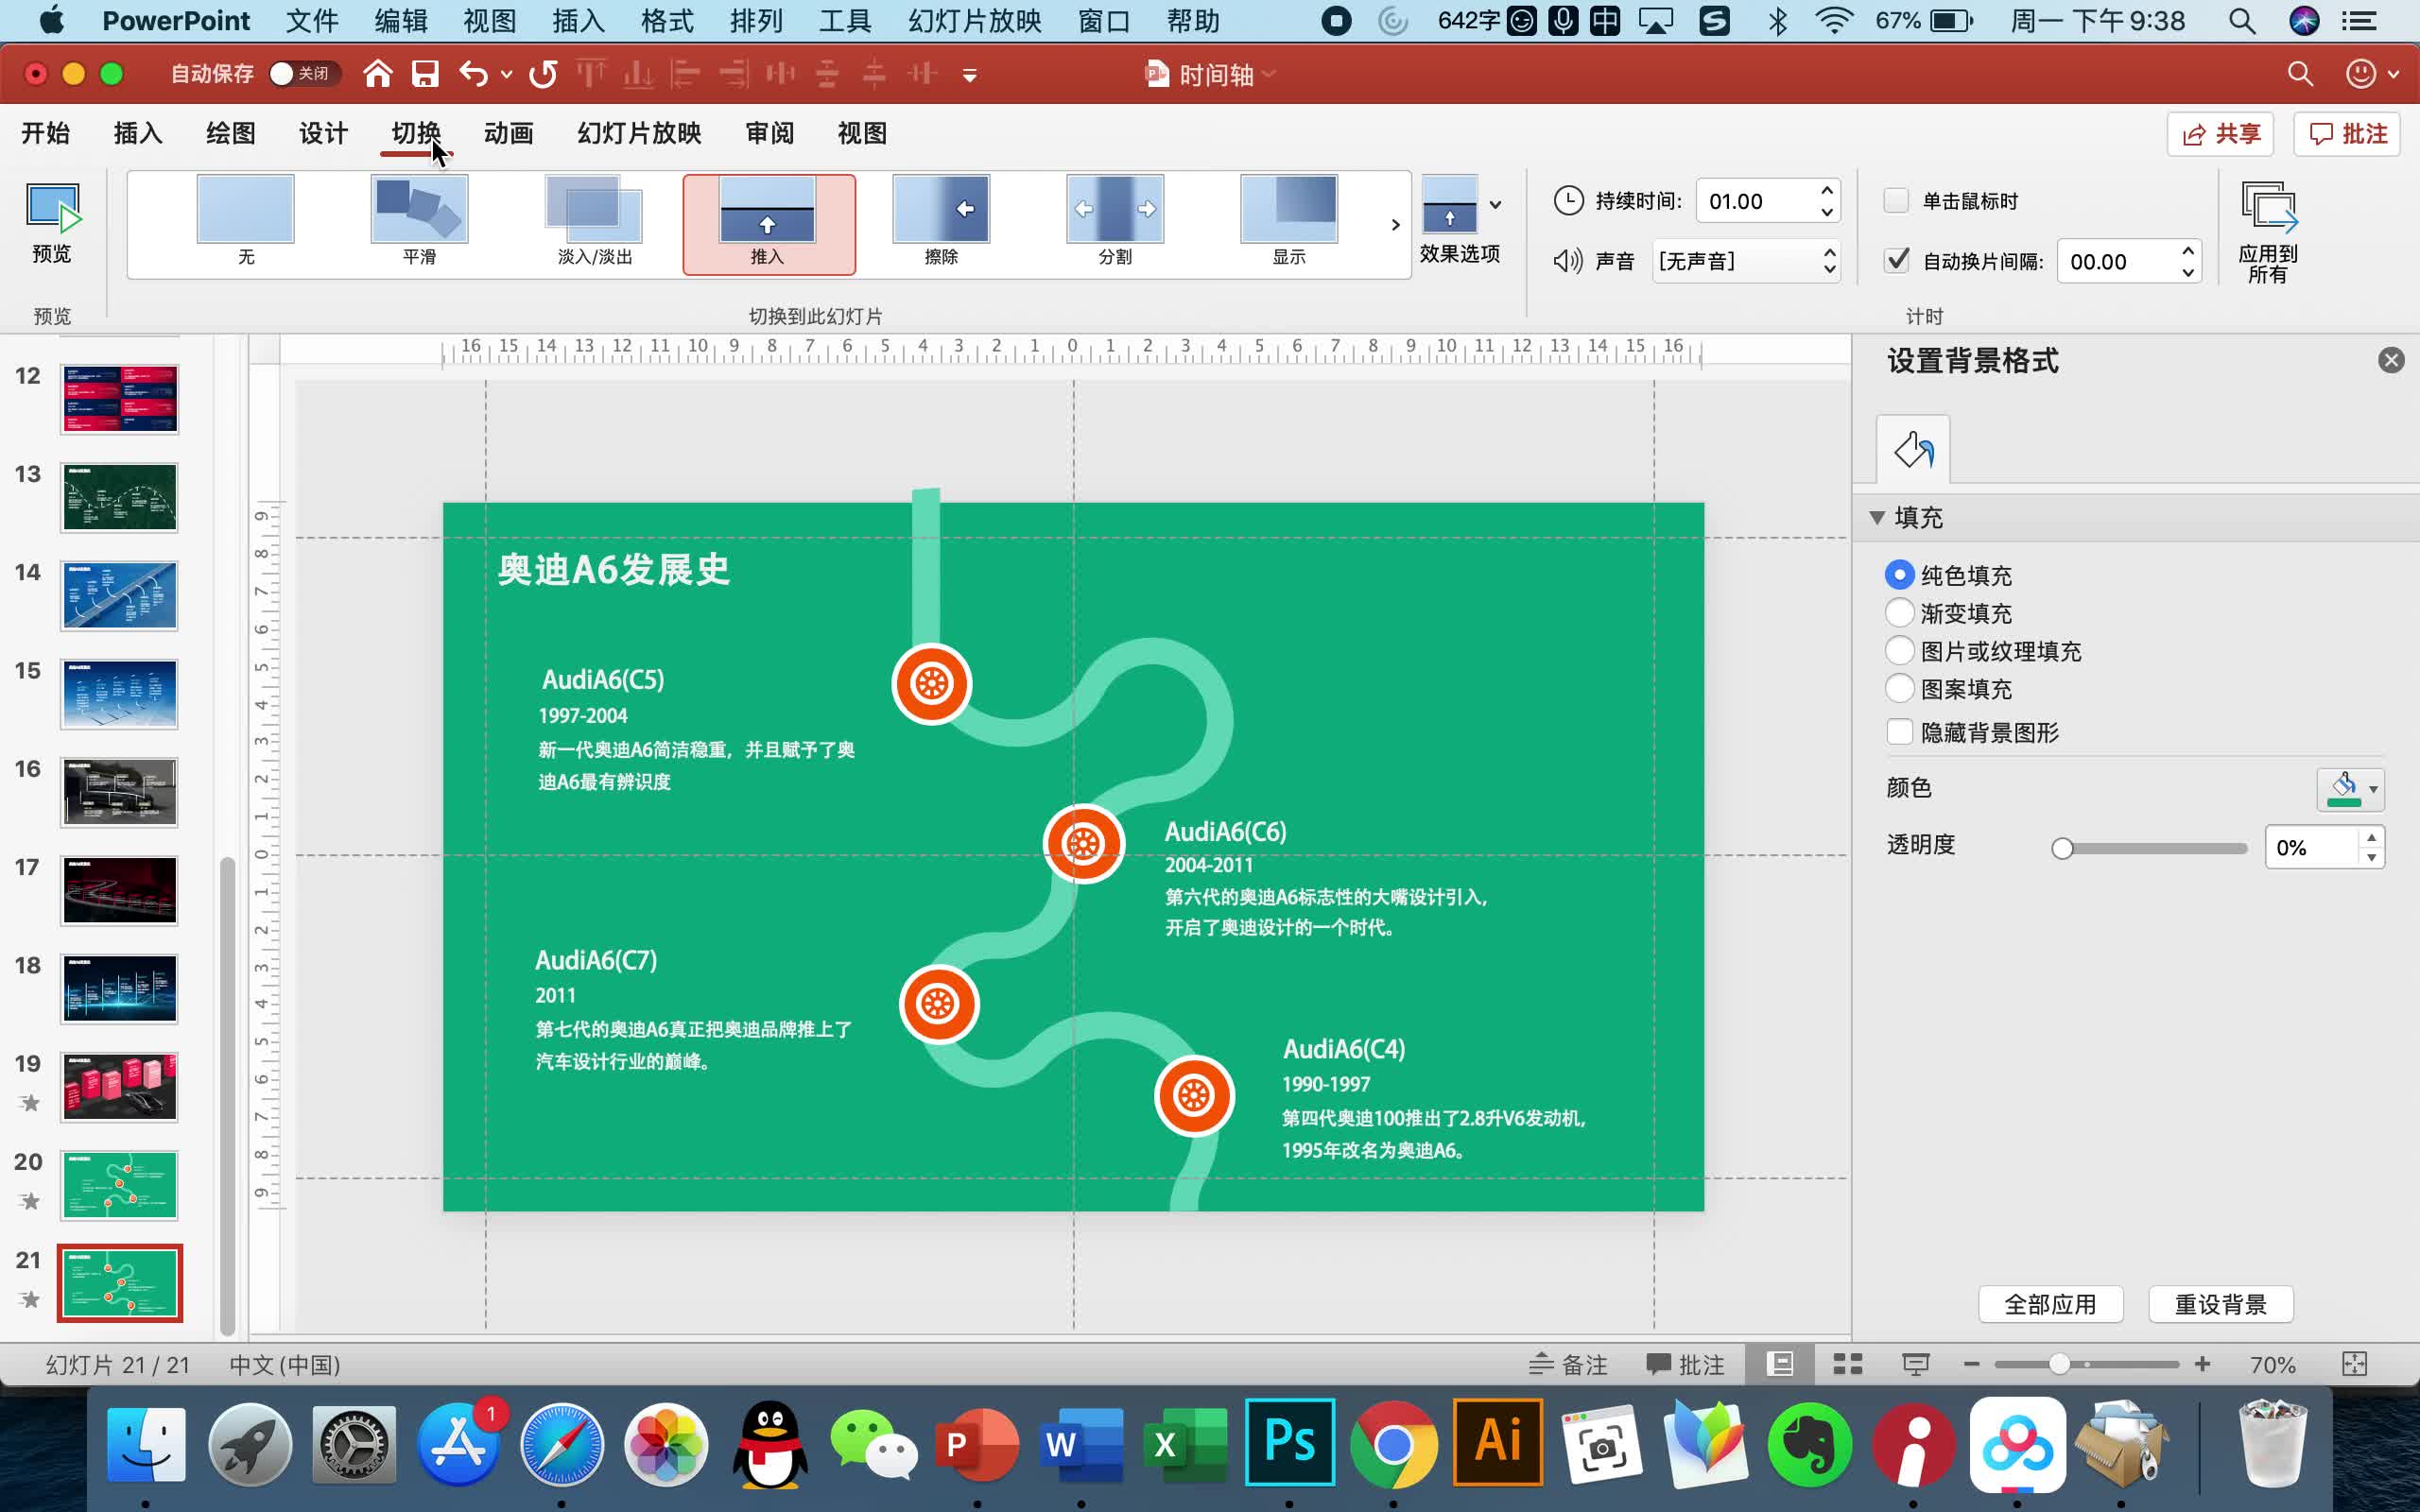Click Comments (批注) in status bar

pos(1686,1365)
